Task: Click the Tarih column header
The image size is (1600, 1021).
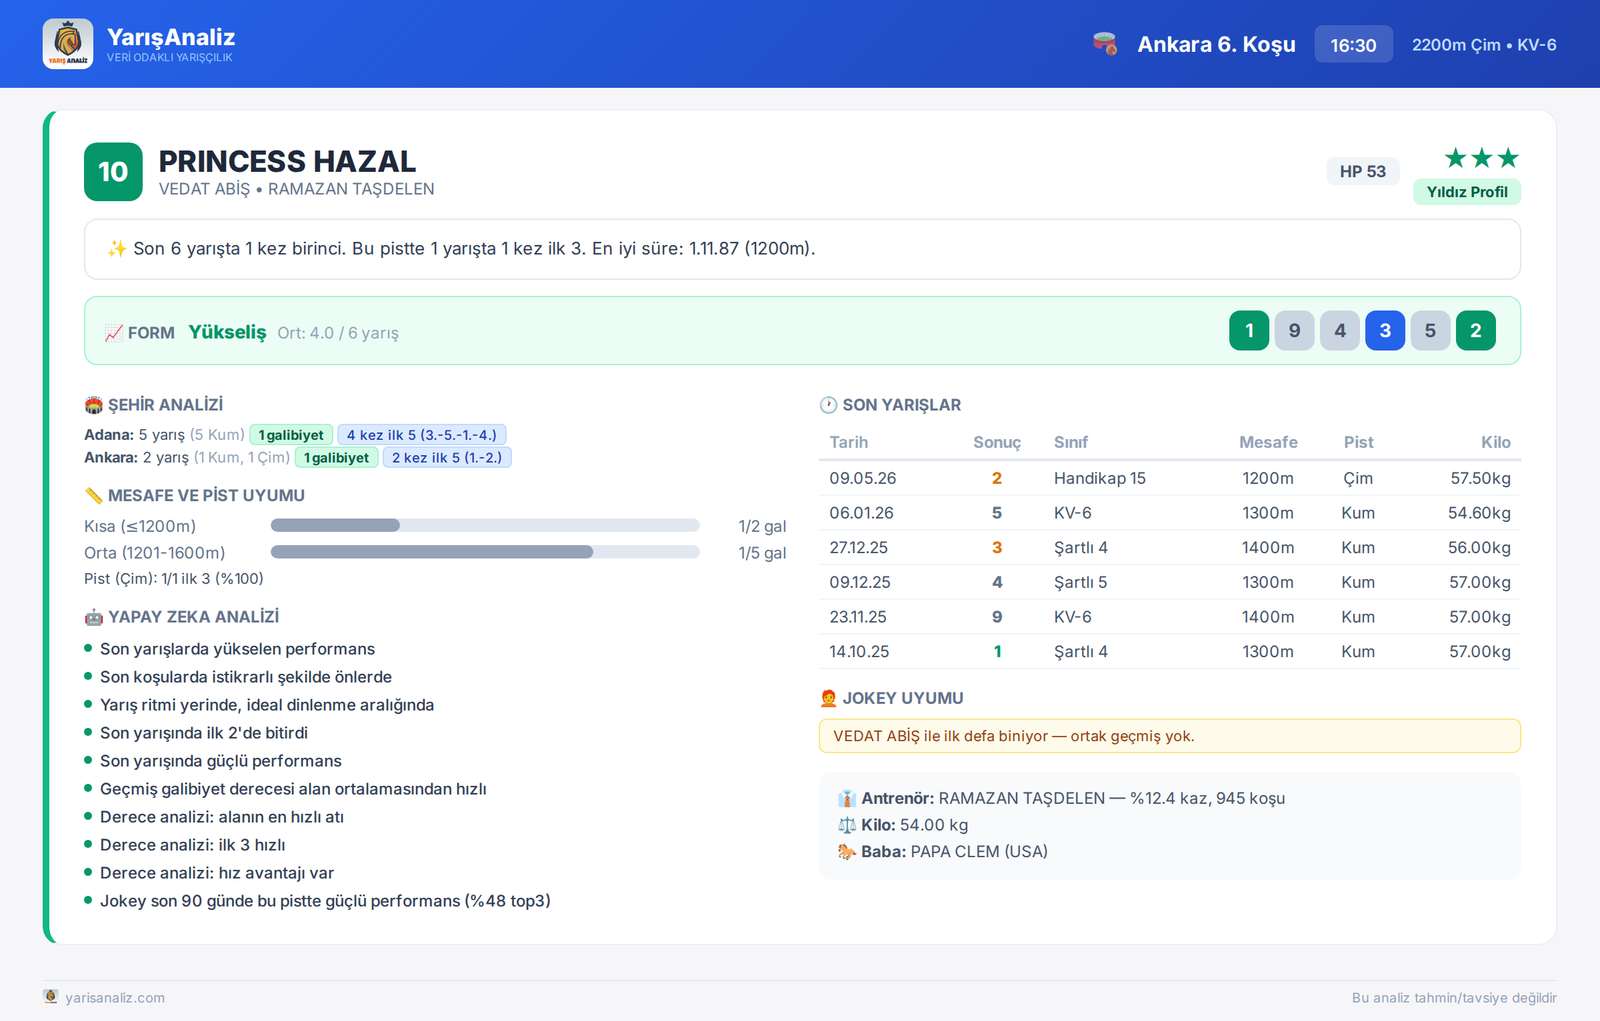Action: pyautogui.click(x=849, y=442)
